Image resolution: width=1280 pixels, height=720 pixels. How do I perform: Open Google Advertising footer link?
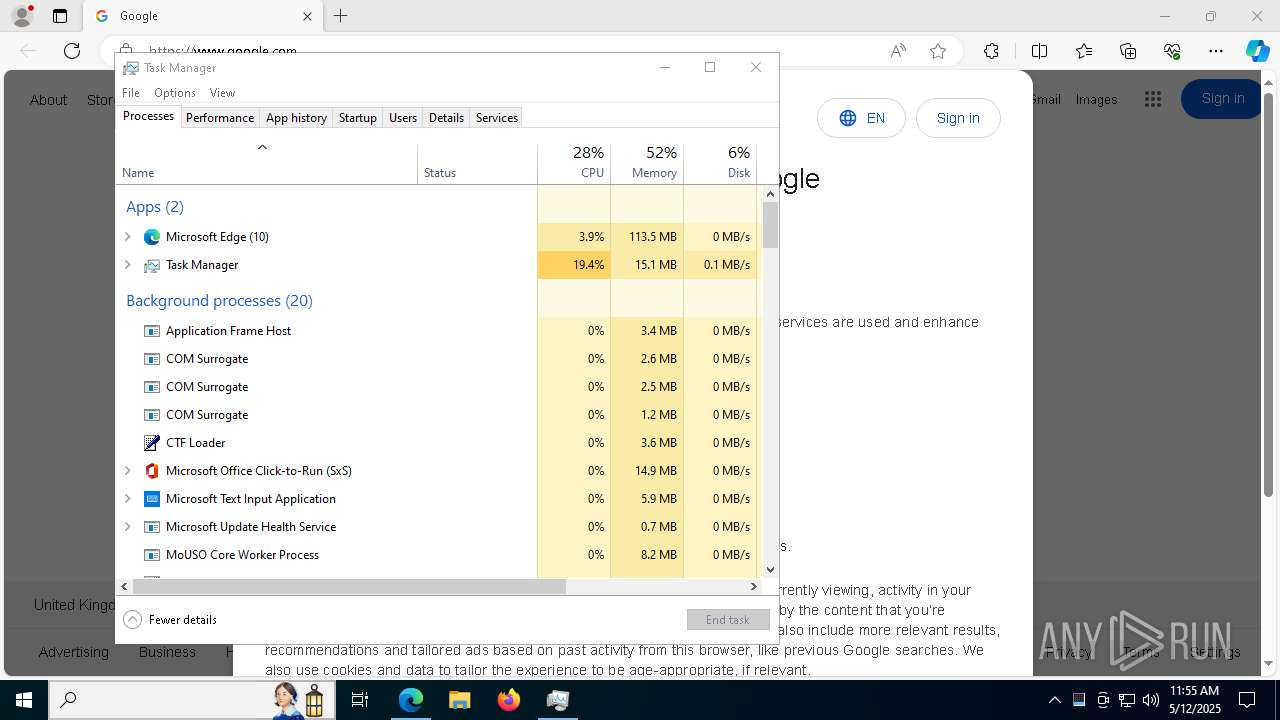pyautogui.click(x=74, y=652)
